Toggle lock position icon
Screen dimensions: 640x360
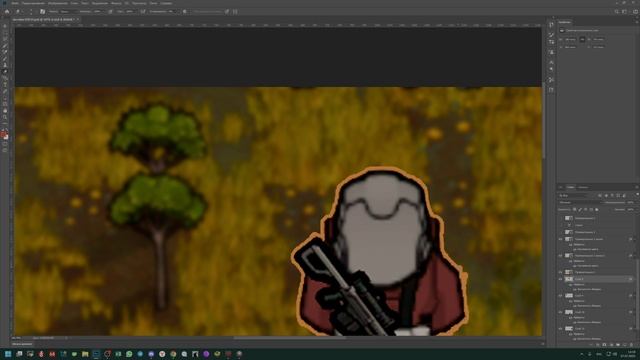[585, 209]
